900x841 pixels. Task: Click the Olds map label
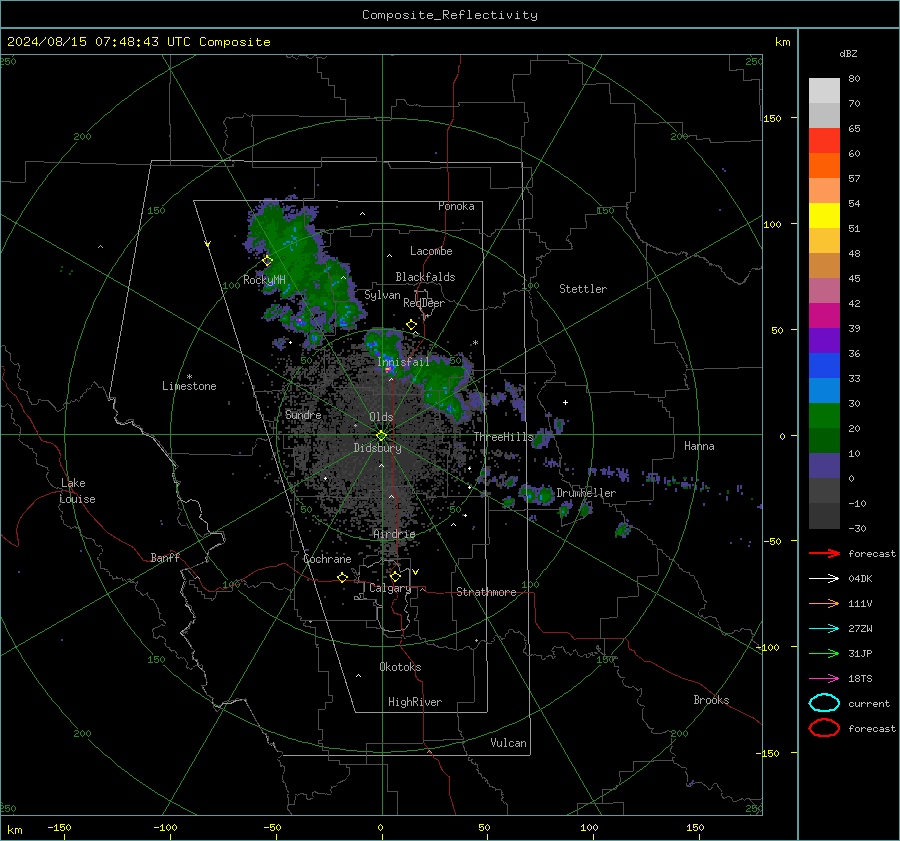381,417
